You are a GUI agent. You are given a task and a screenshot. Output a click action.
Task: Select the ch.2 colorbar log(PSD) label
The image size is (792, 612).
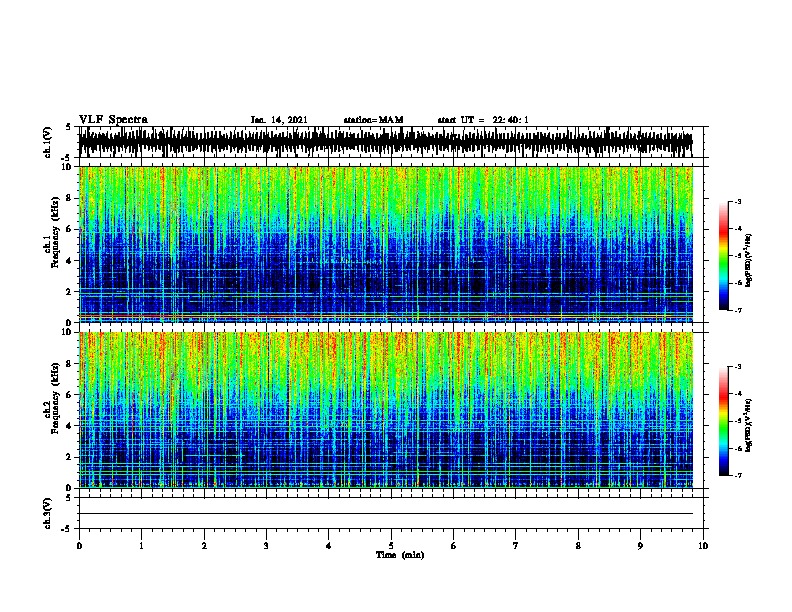tap(749, 425)
